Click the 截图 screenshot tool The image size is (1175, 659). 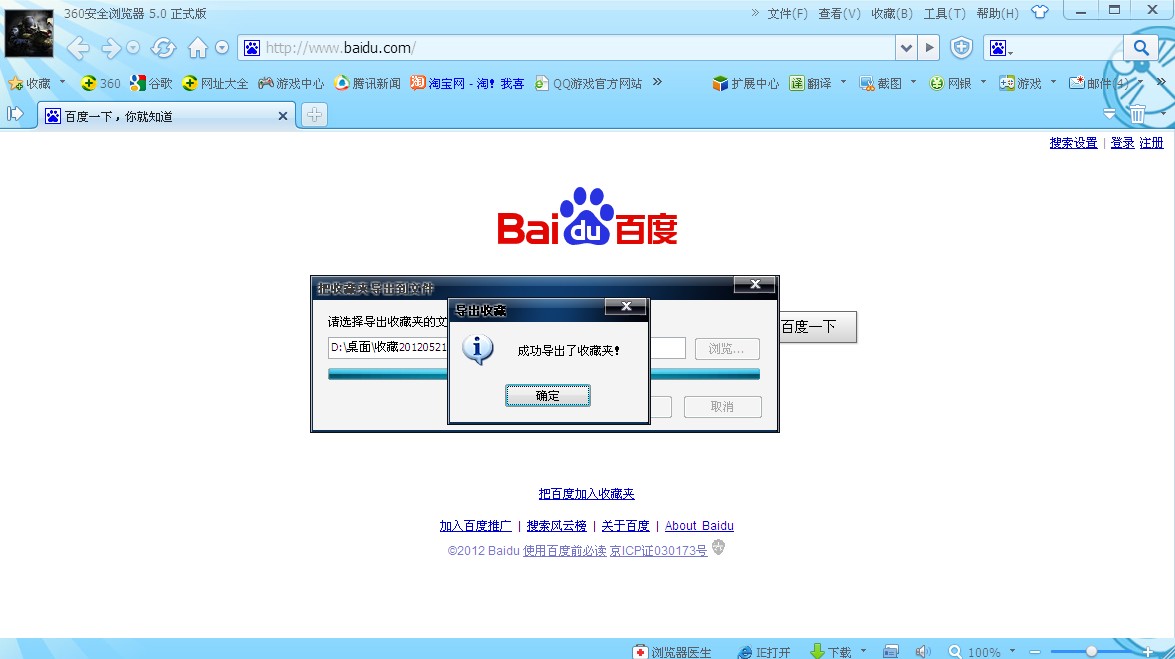(x=881, y=83)
